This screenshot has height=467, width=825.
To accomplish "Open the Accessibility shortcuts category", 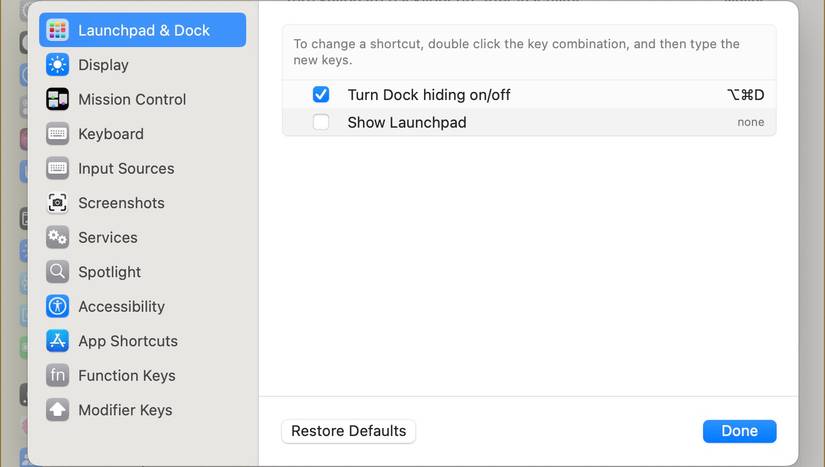I will pos(121,306).
